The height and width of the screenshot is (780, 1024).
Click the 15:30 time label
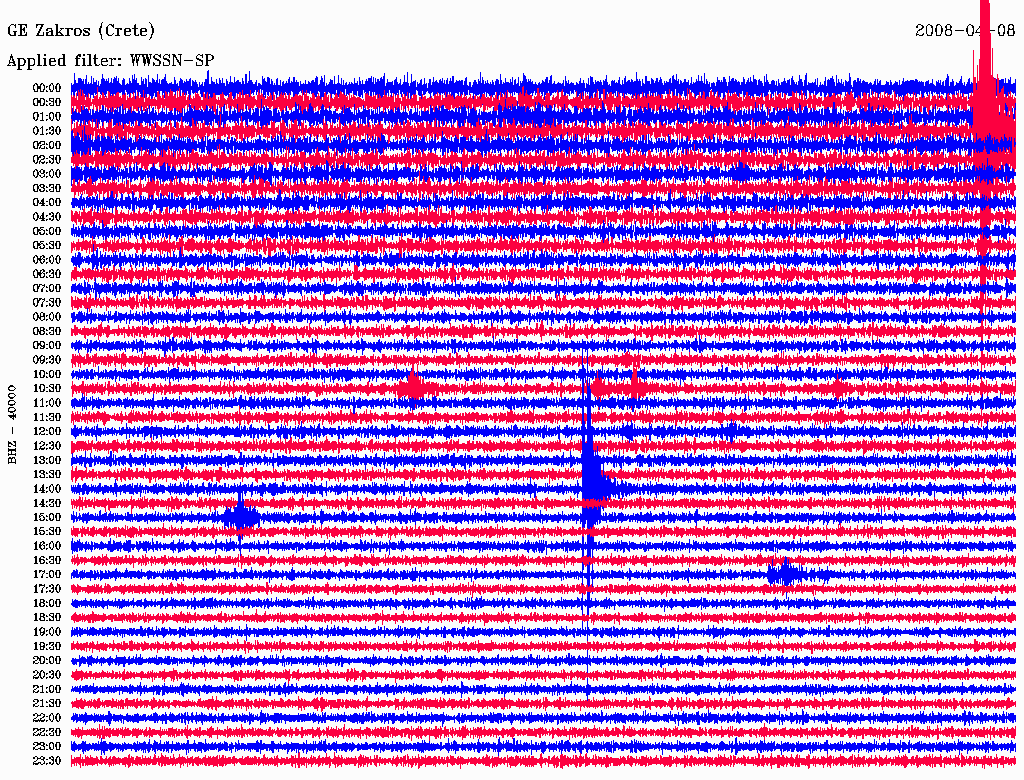tap(47, 531)
